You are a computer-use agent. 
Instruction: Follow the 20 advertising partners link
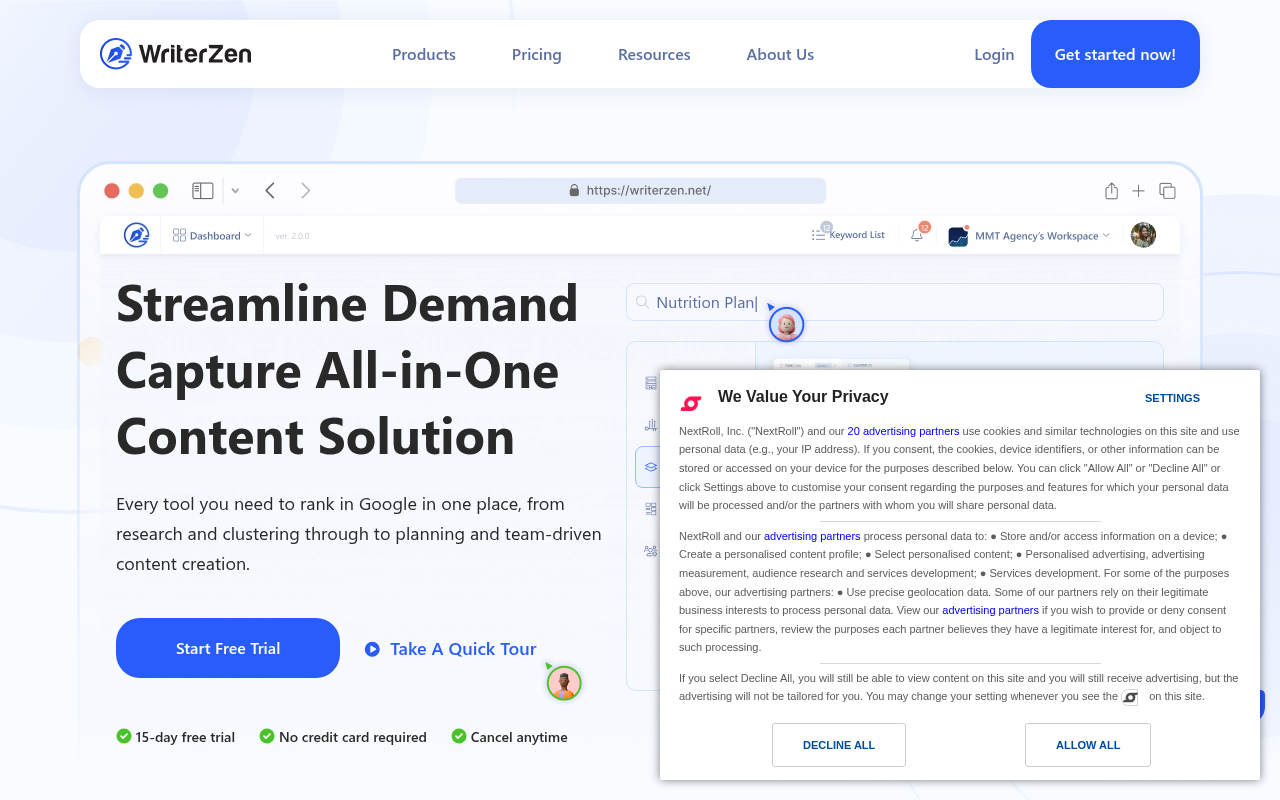click(x=903, y=431)
